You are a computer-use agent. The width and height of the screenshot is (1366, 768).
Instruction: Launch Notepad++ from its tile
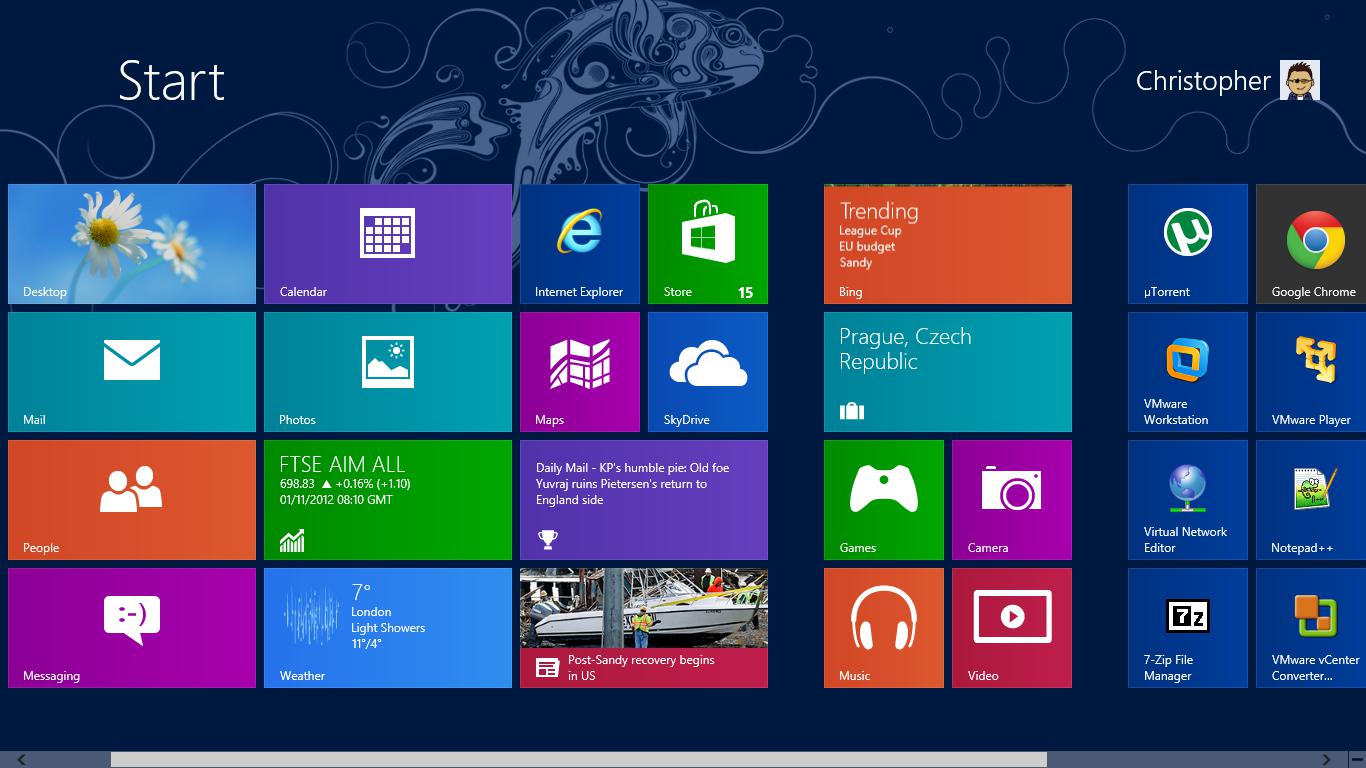[x=1311, y=500]
